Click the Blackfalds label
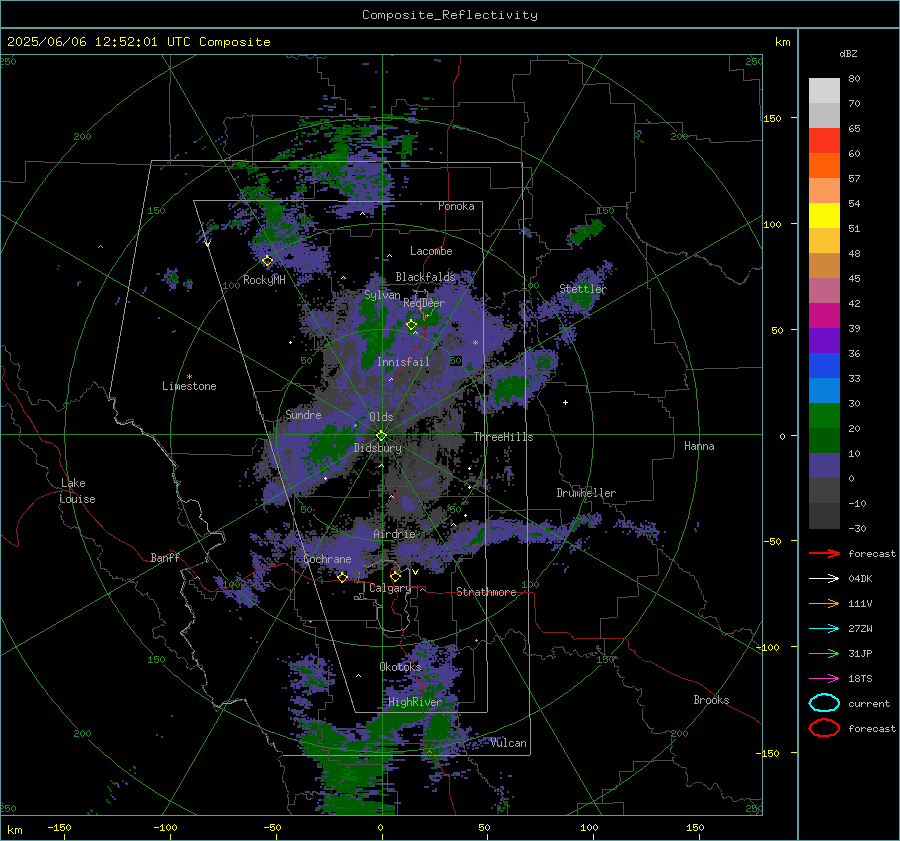Screen dimensions: 900x841 425,277
